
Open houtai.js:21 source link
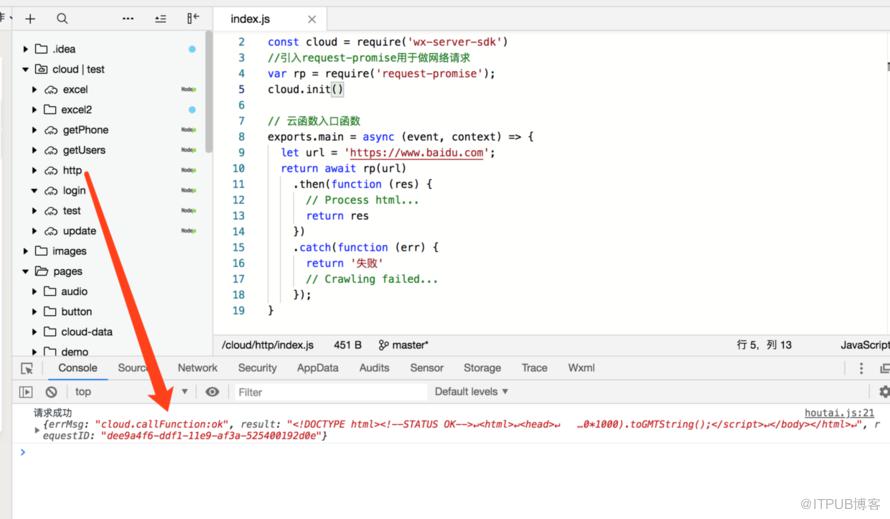pos(839,413)
